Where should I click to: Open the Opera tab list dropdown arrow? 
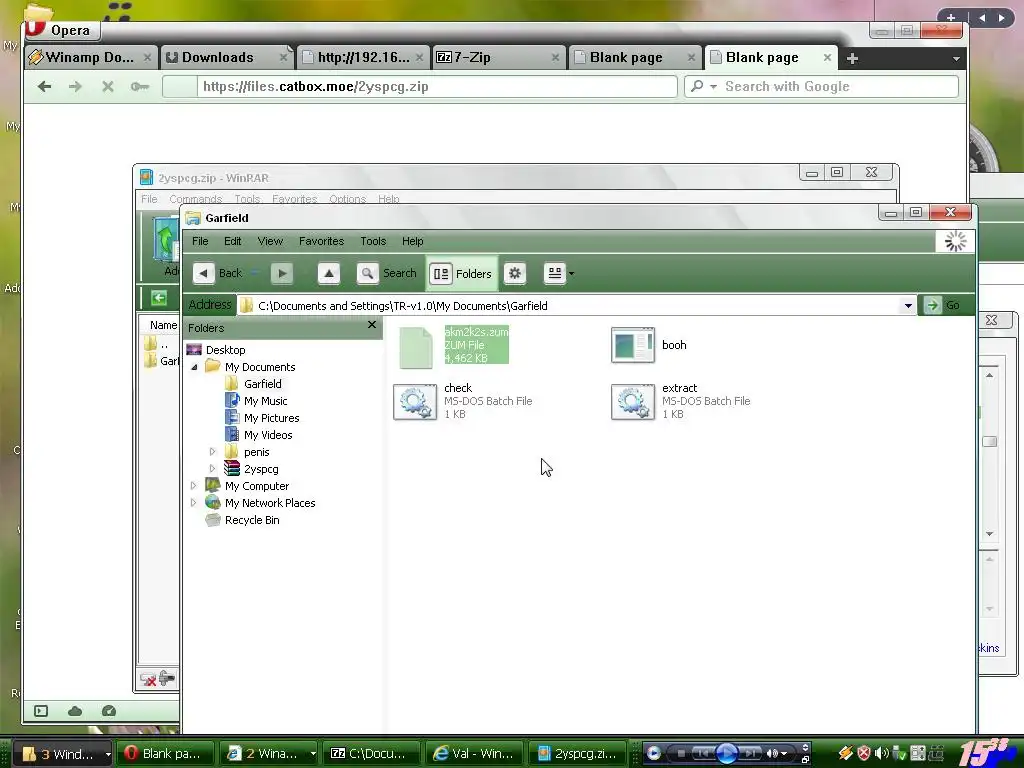tap(955, 59)
